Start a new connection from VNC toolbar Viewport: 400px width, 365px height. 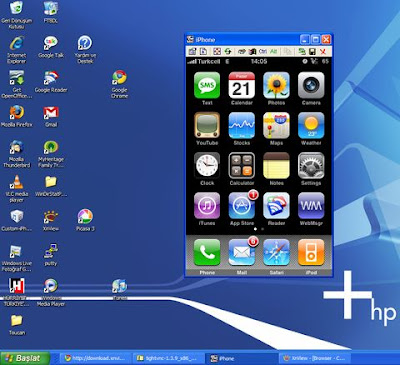pos(302,51)
